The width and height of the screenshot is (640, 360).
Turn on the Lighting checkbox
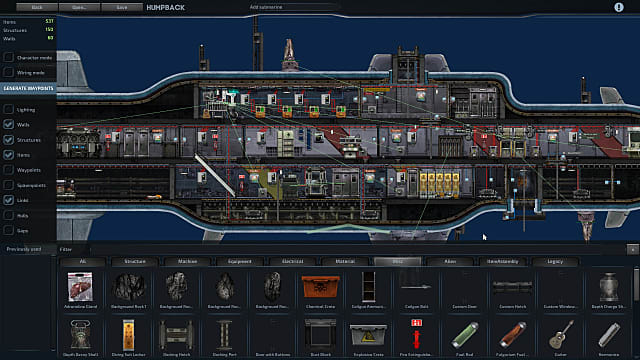click(x=8, y=109)
